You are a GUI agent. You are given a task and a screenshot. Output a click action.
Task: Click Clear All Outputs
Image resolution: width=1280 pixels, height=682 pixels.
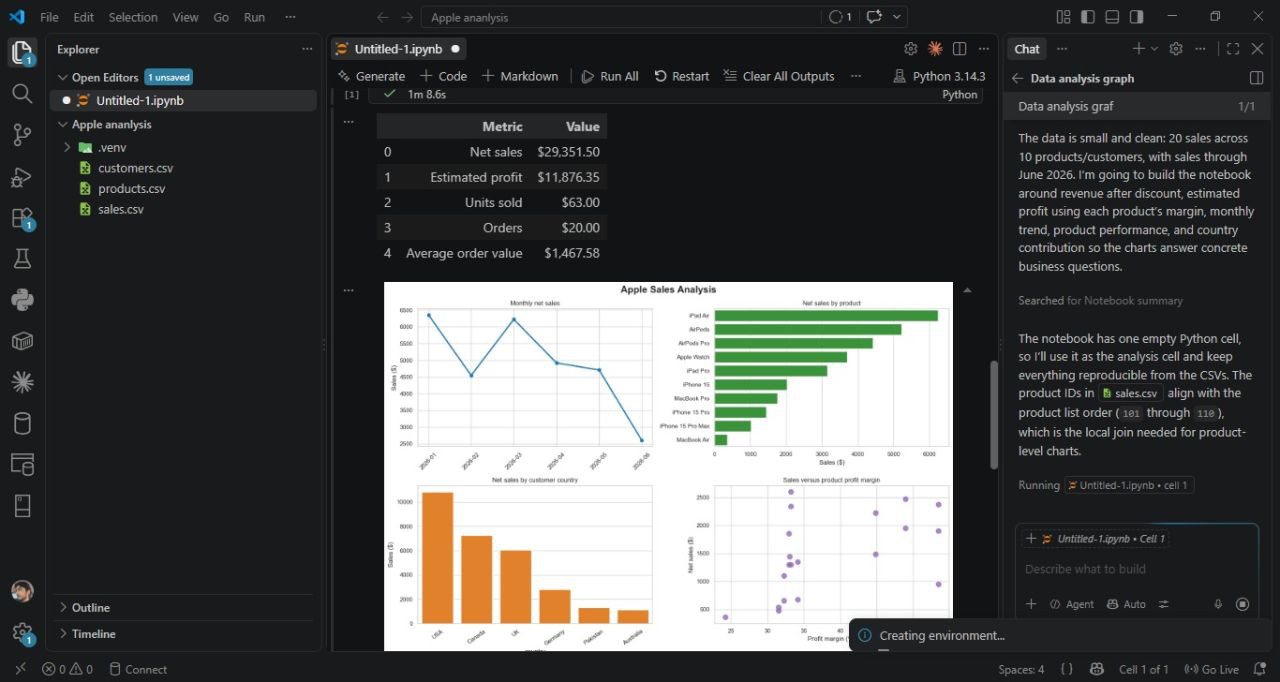(x=778, y=76)
